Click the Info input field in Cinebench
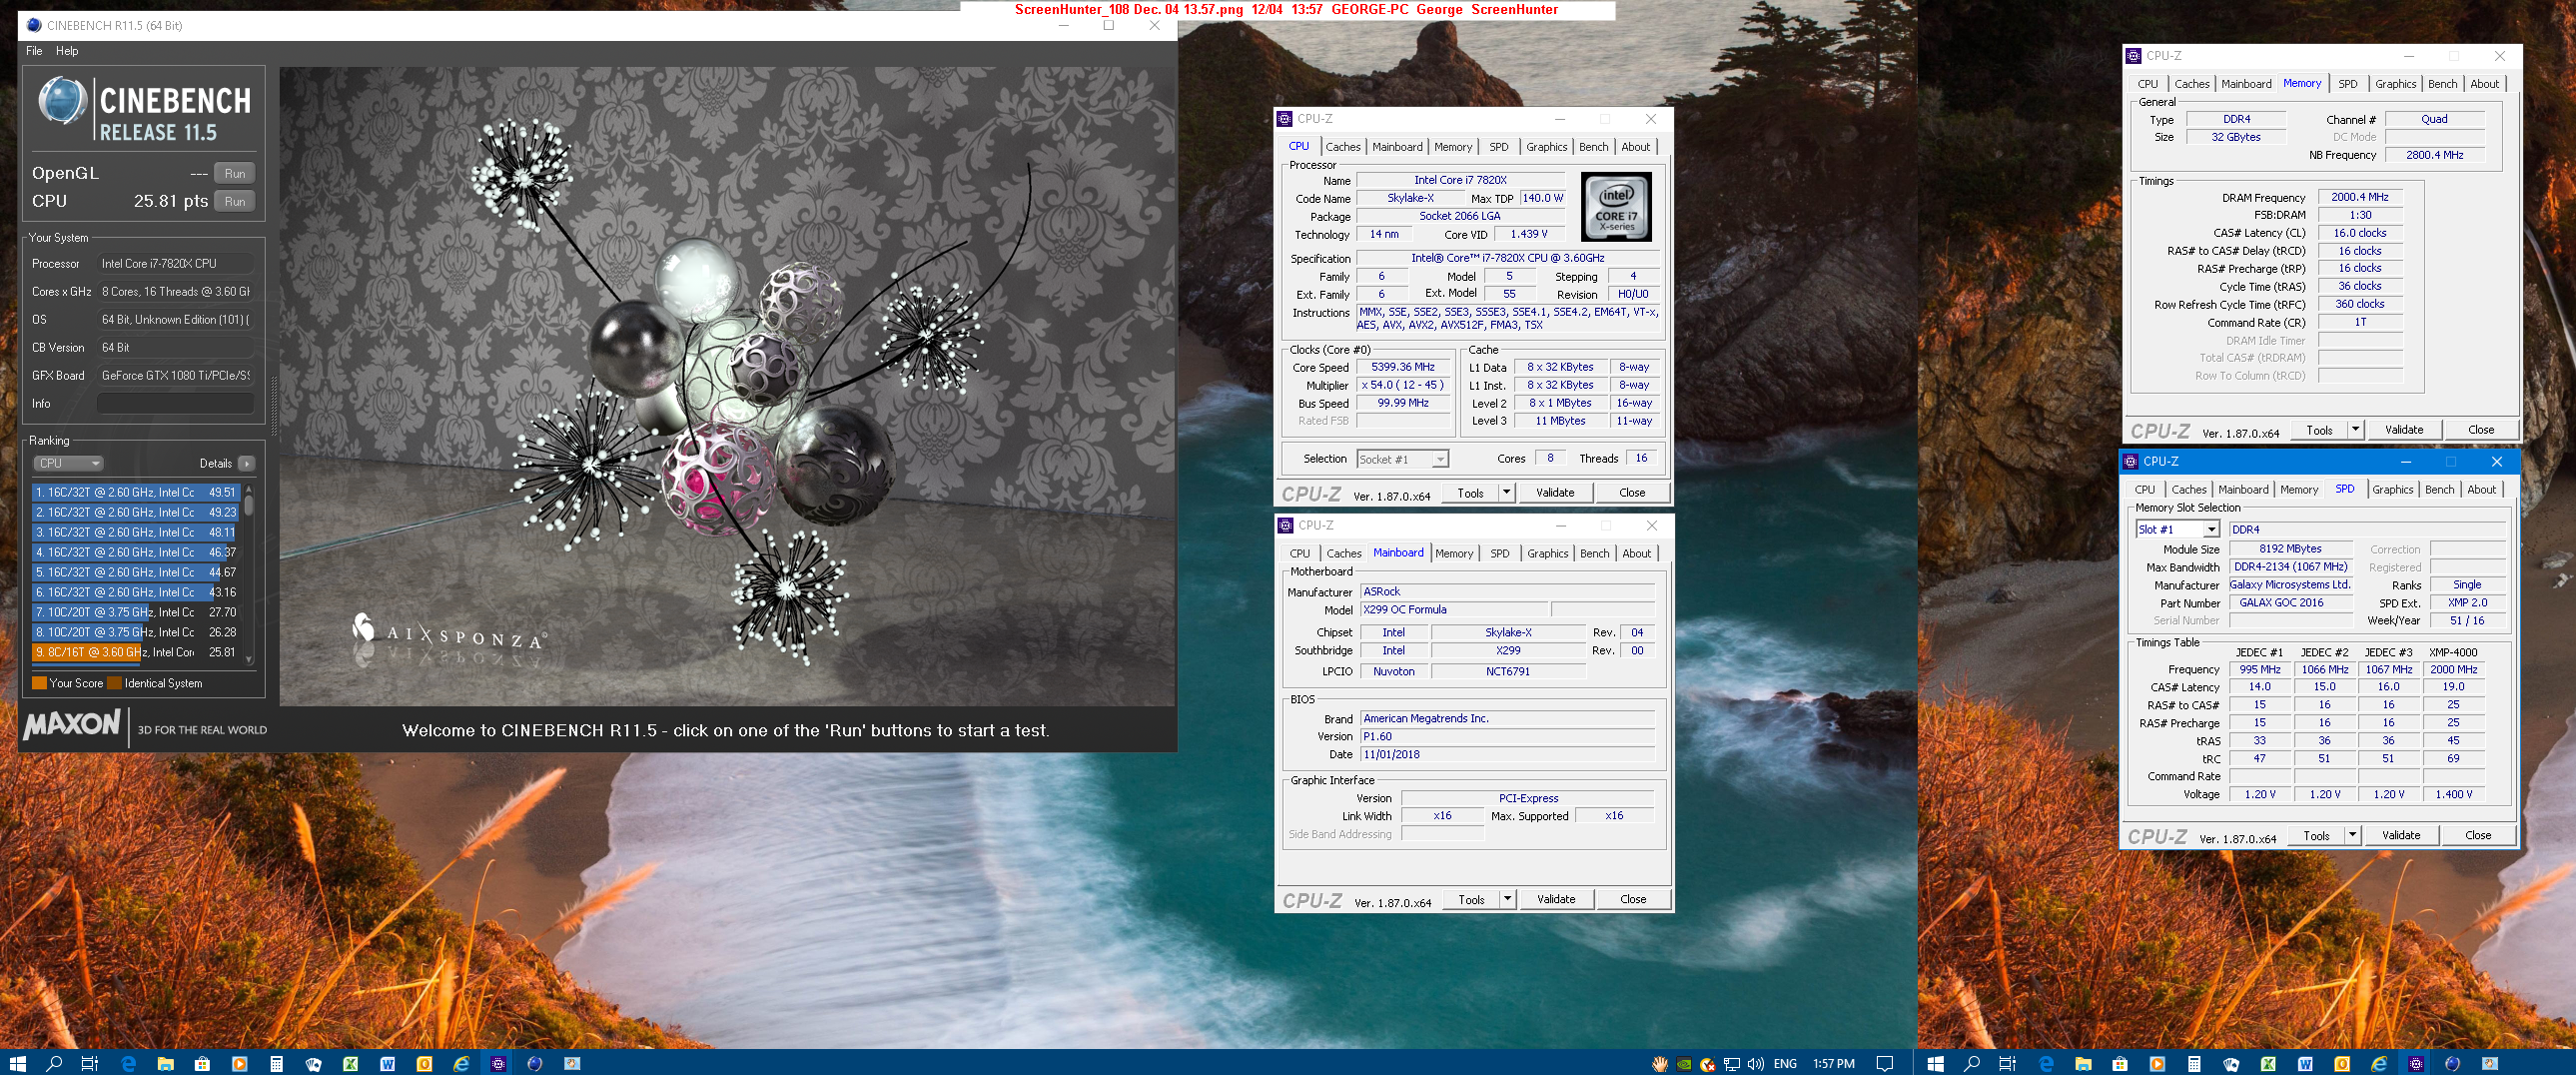2576x1075 pixels. 175,403
